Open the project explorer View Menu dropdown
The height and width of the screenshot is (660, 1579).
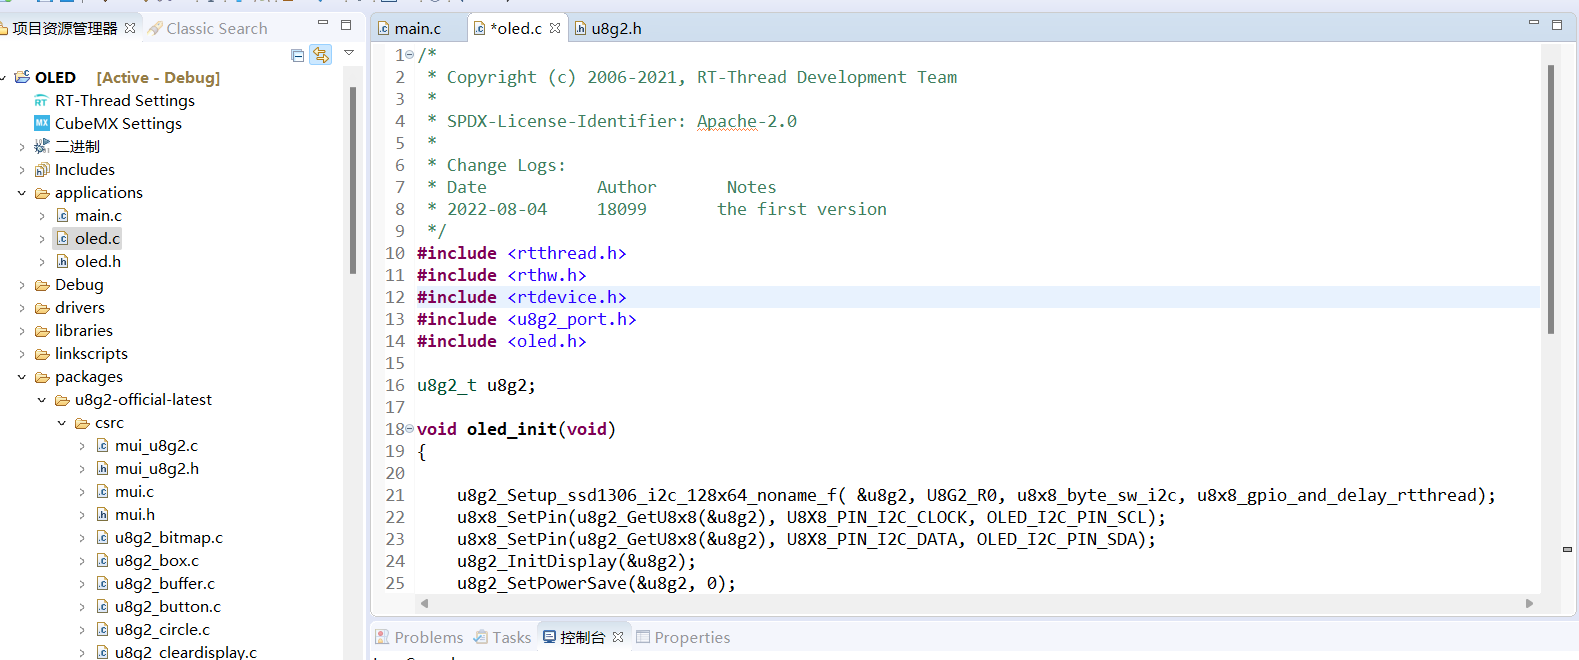tap(349, 53)
